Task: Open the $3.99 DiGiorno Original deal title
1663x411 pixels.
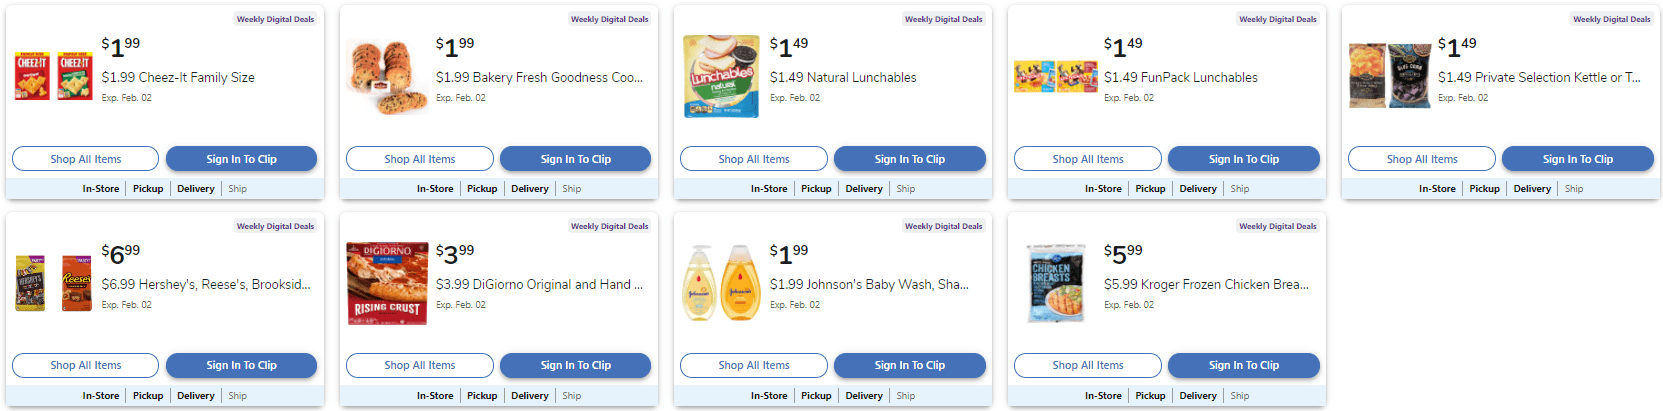Action: [x=539, y=284]
